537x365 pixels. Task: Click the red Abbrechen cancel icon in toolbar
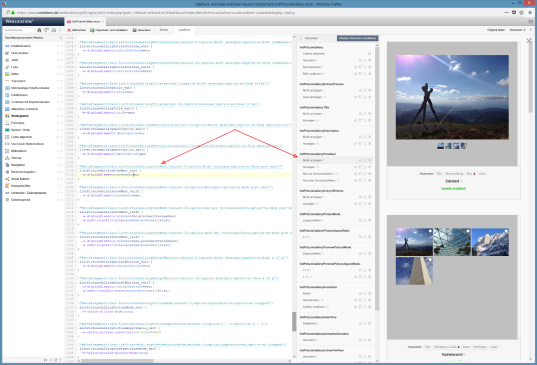click(69, 30)
